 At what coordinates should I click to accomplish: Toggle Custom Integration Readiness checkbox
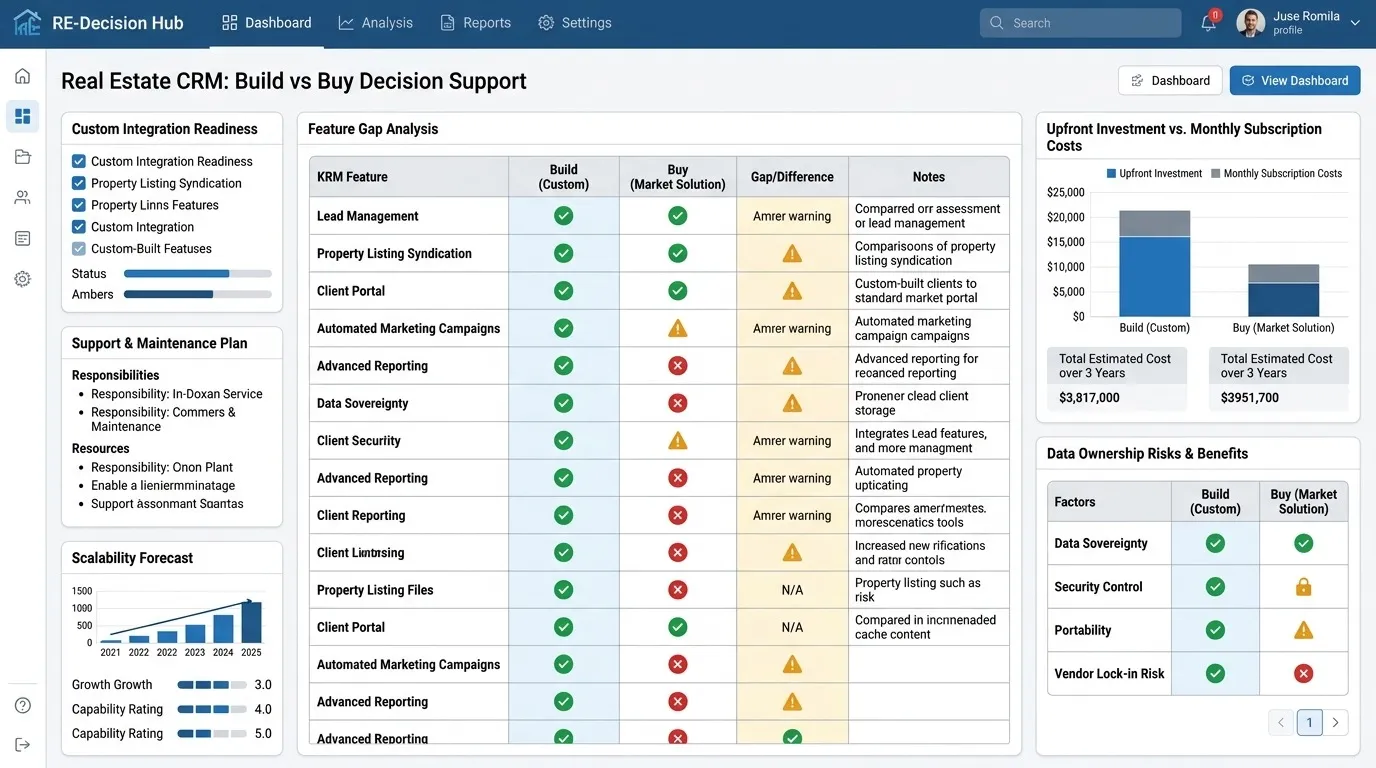point(79,161)
